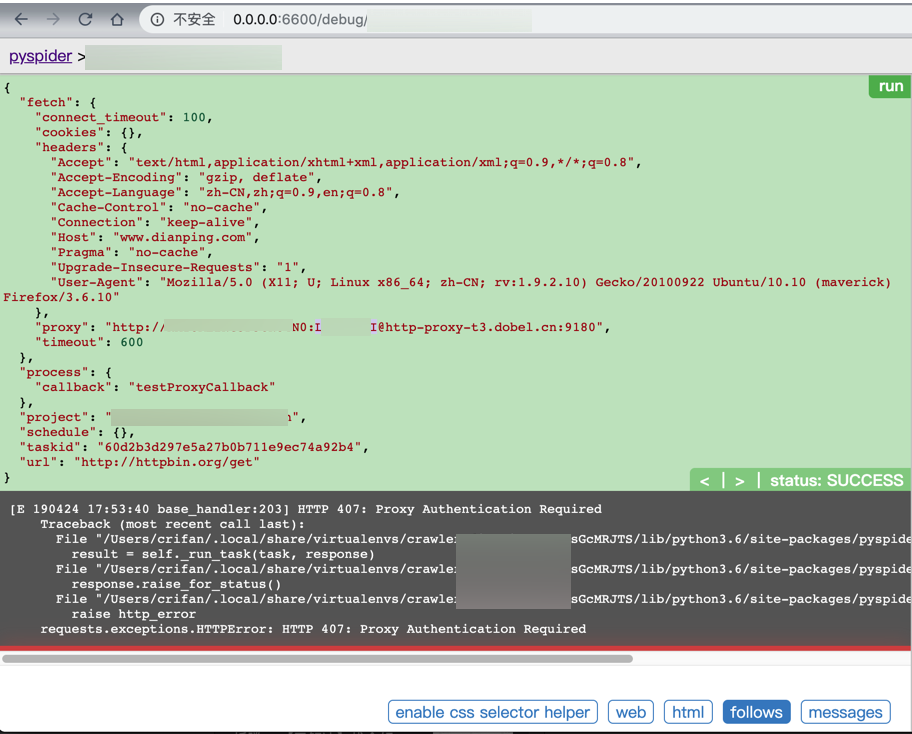Click the "Accept-Language" header line
The height and width of the screenshot is (734, 912).
click(x=225, y=193)
